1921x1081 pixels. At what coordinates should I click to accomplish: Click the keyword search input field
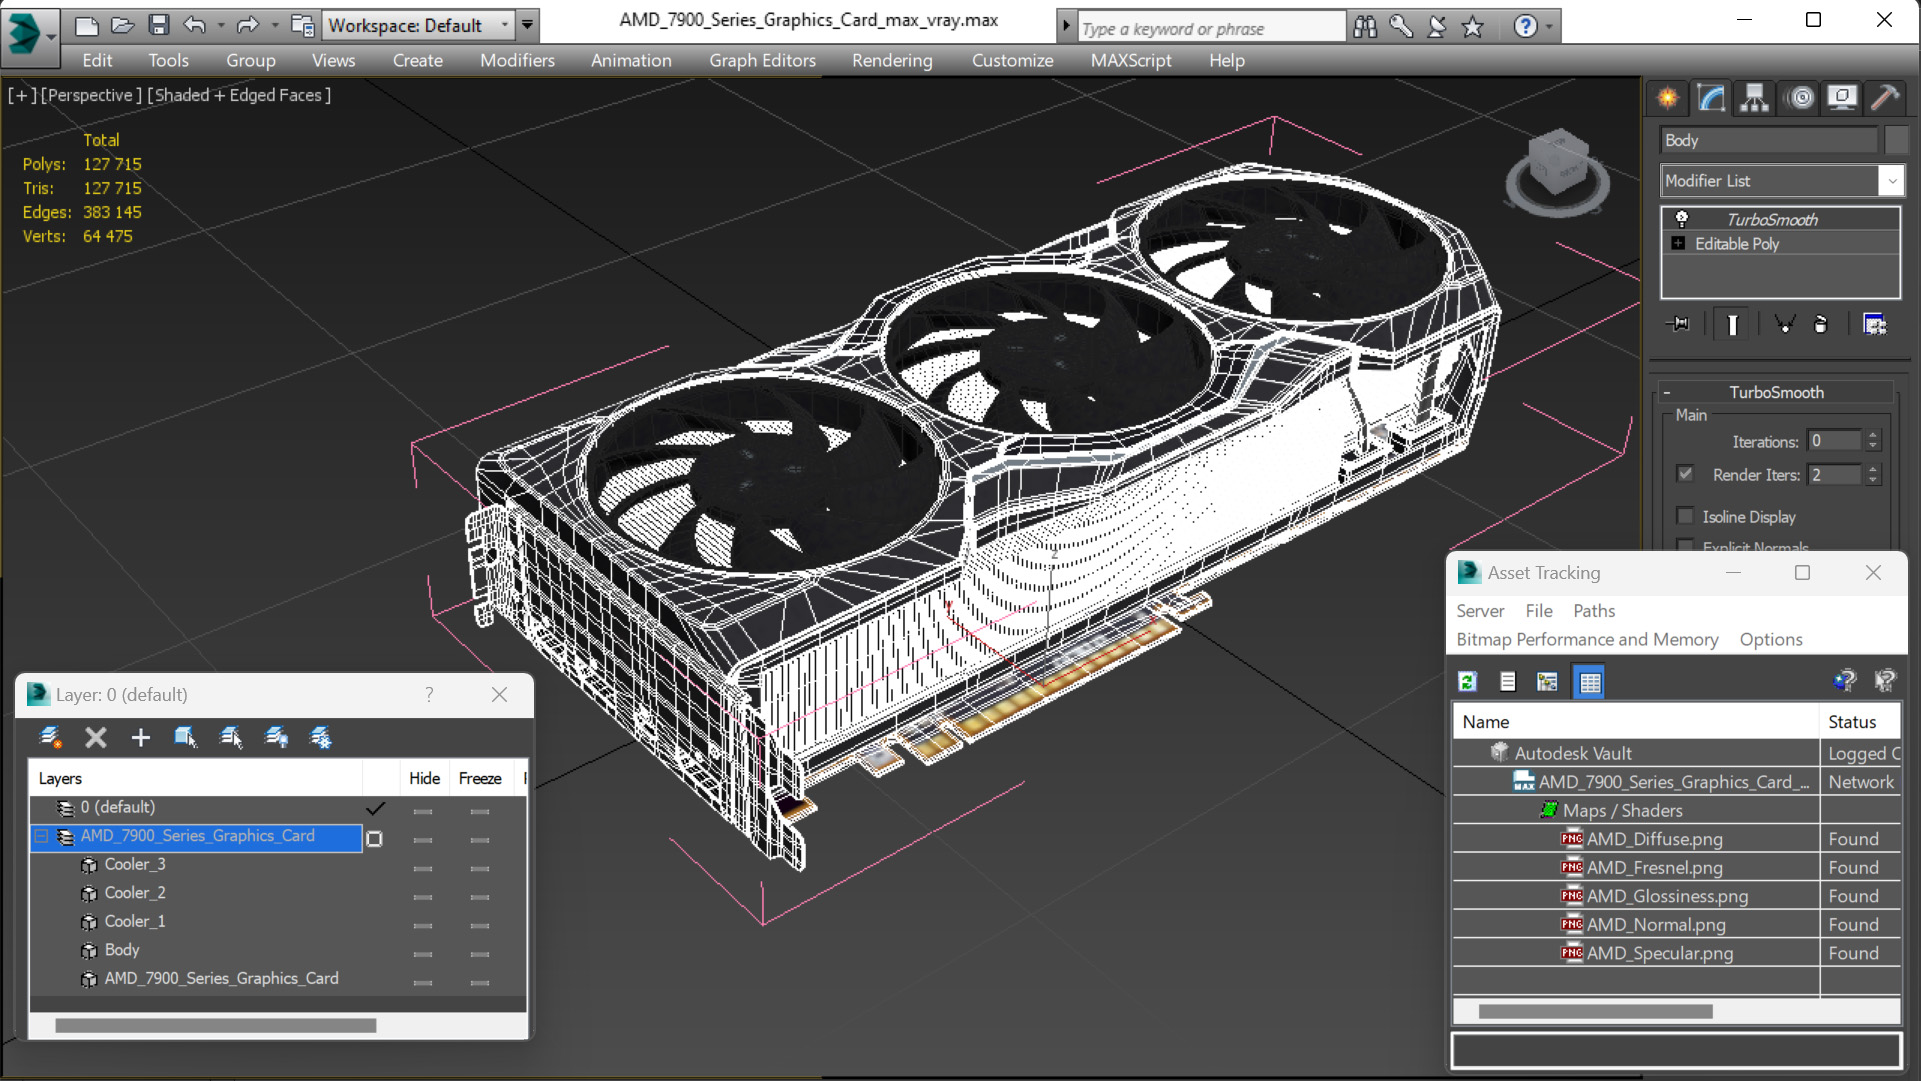pyautogui.click(x=1211, y=28)
